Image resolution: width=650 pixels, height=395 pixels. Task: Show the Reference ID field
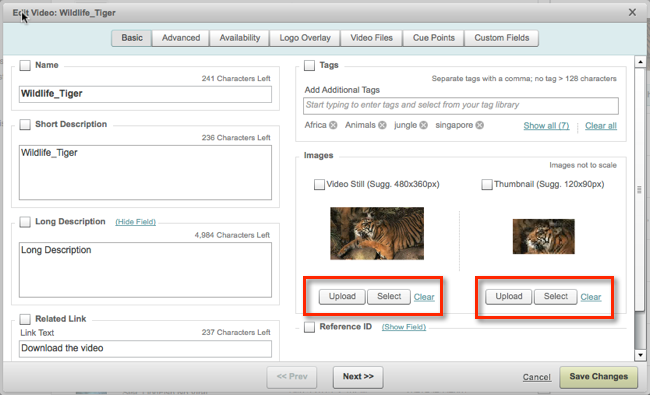pos(404,327)
